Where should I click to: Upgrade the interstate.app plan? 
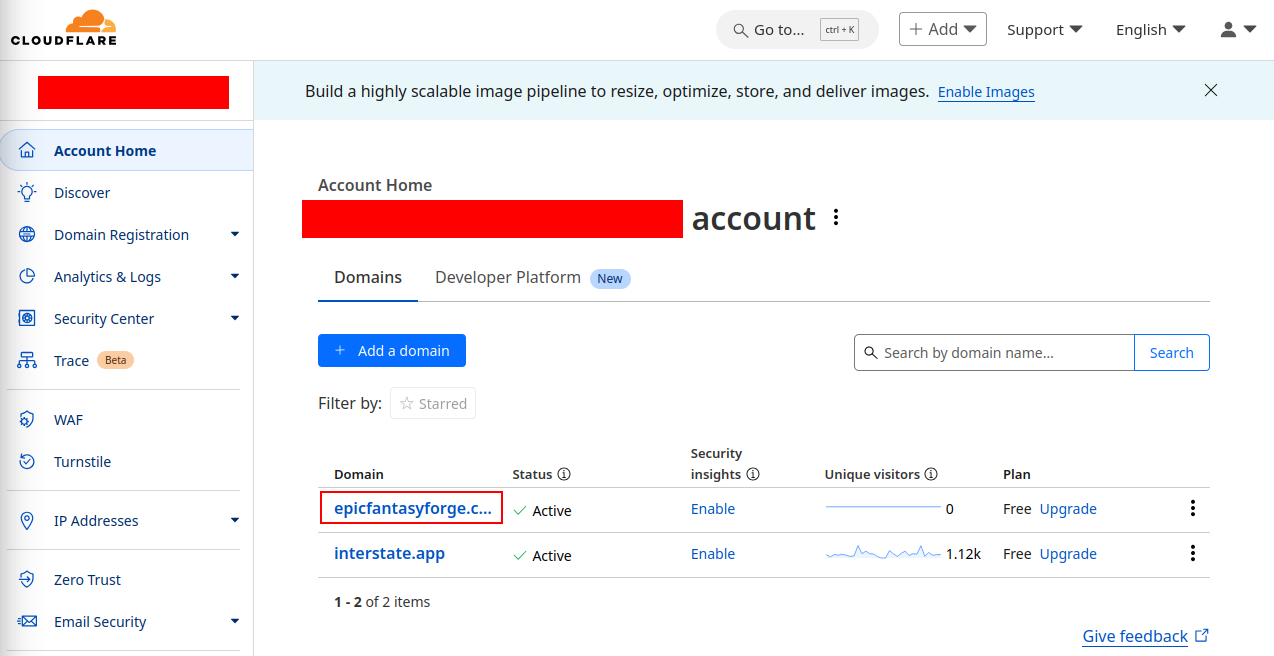pos(1068,554)
